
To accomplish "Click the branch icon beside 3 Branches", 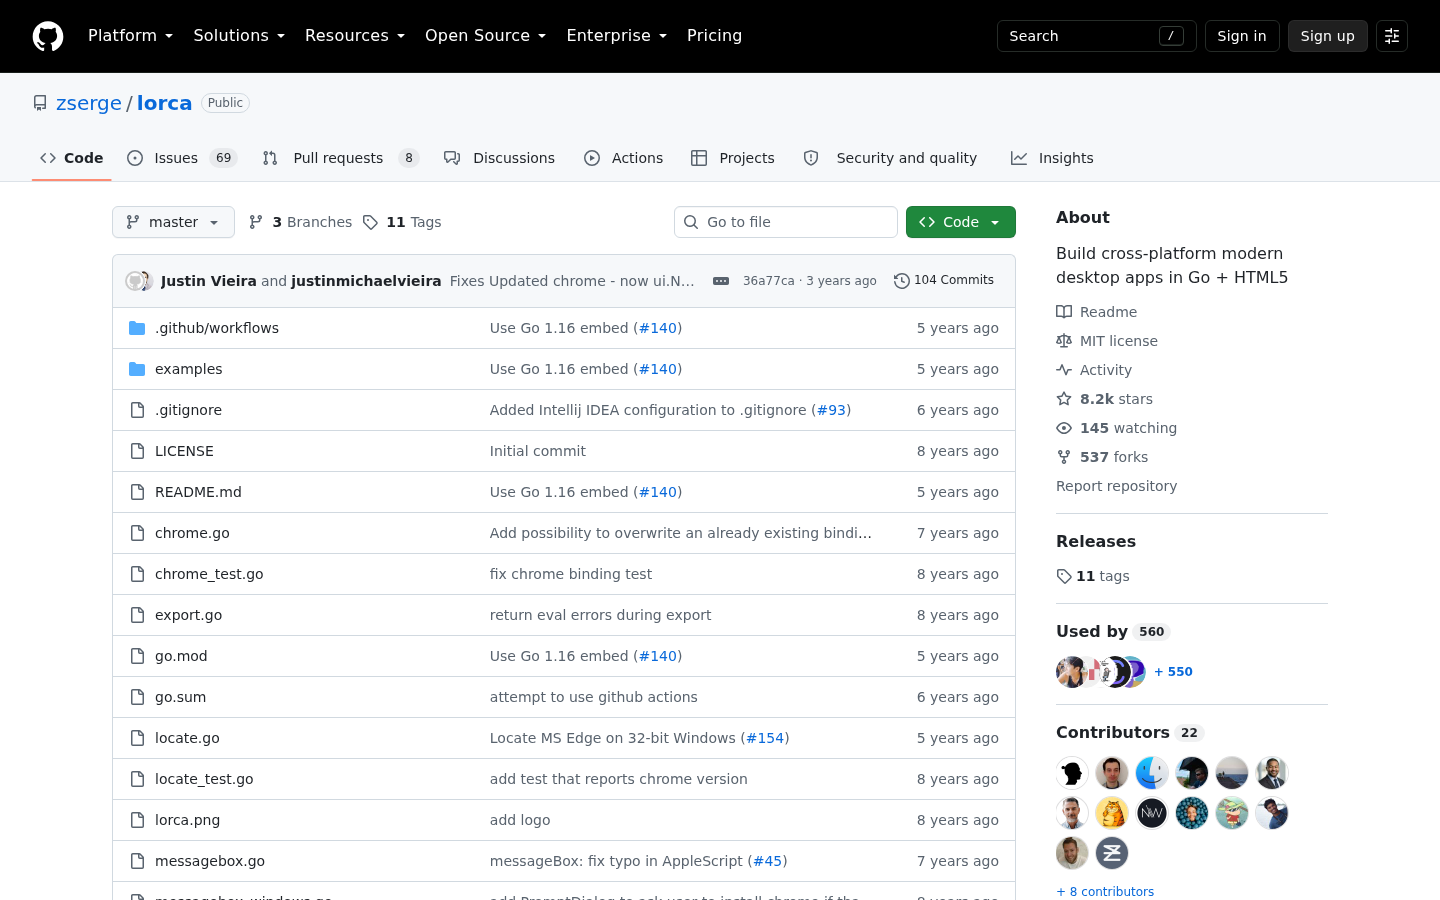I will click(x=256, y=222).
